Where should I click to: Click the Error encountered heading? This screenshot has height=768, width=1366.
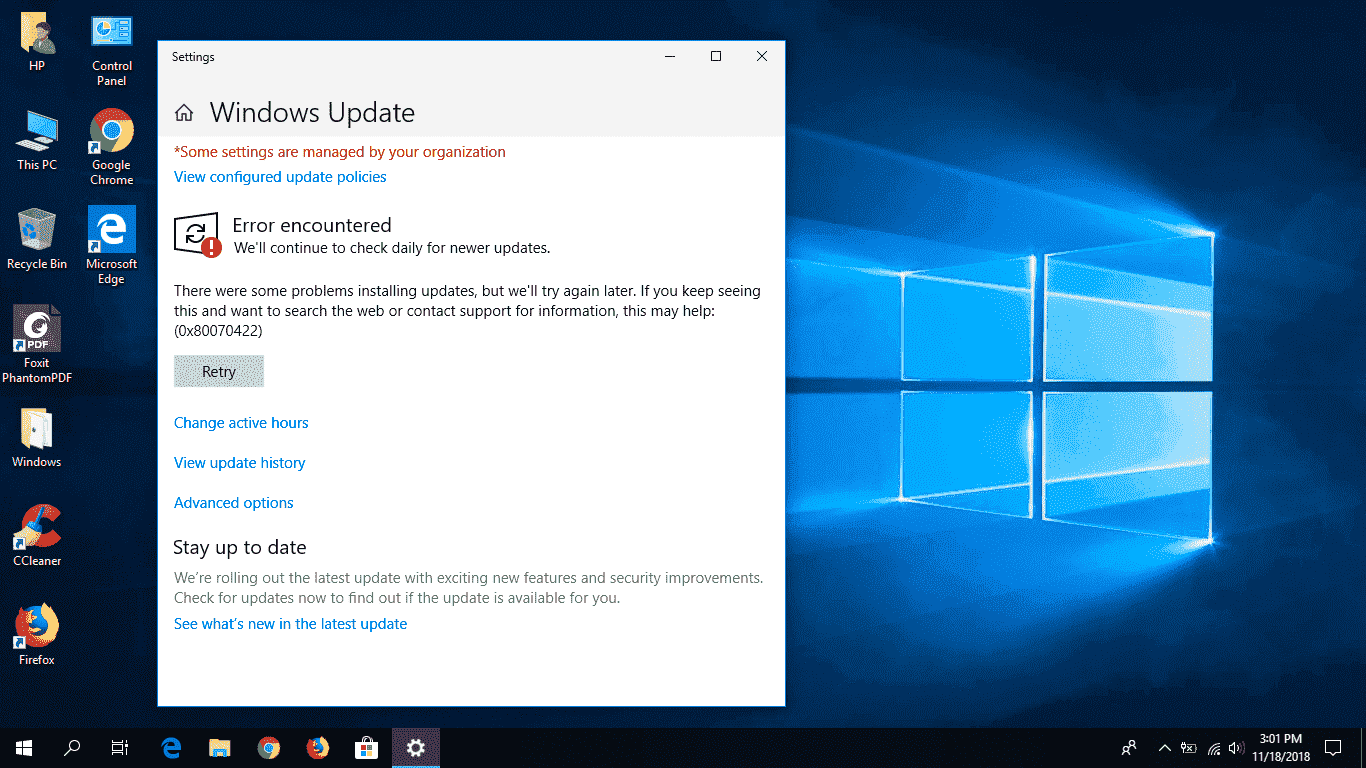pyautogui.click(x=312, y=226)
